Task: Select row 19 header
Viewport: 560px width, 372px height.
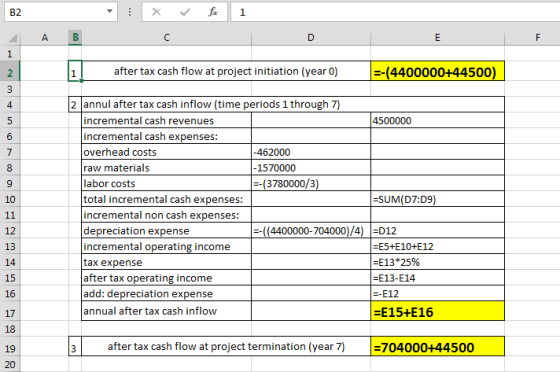Action: [x=10, y=348]
